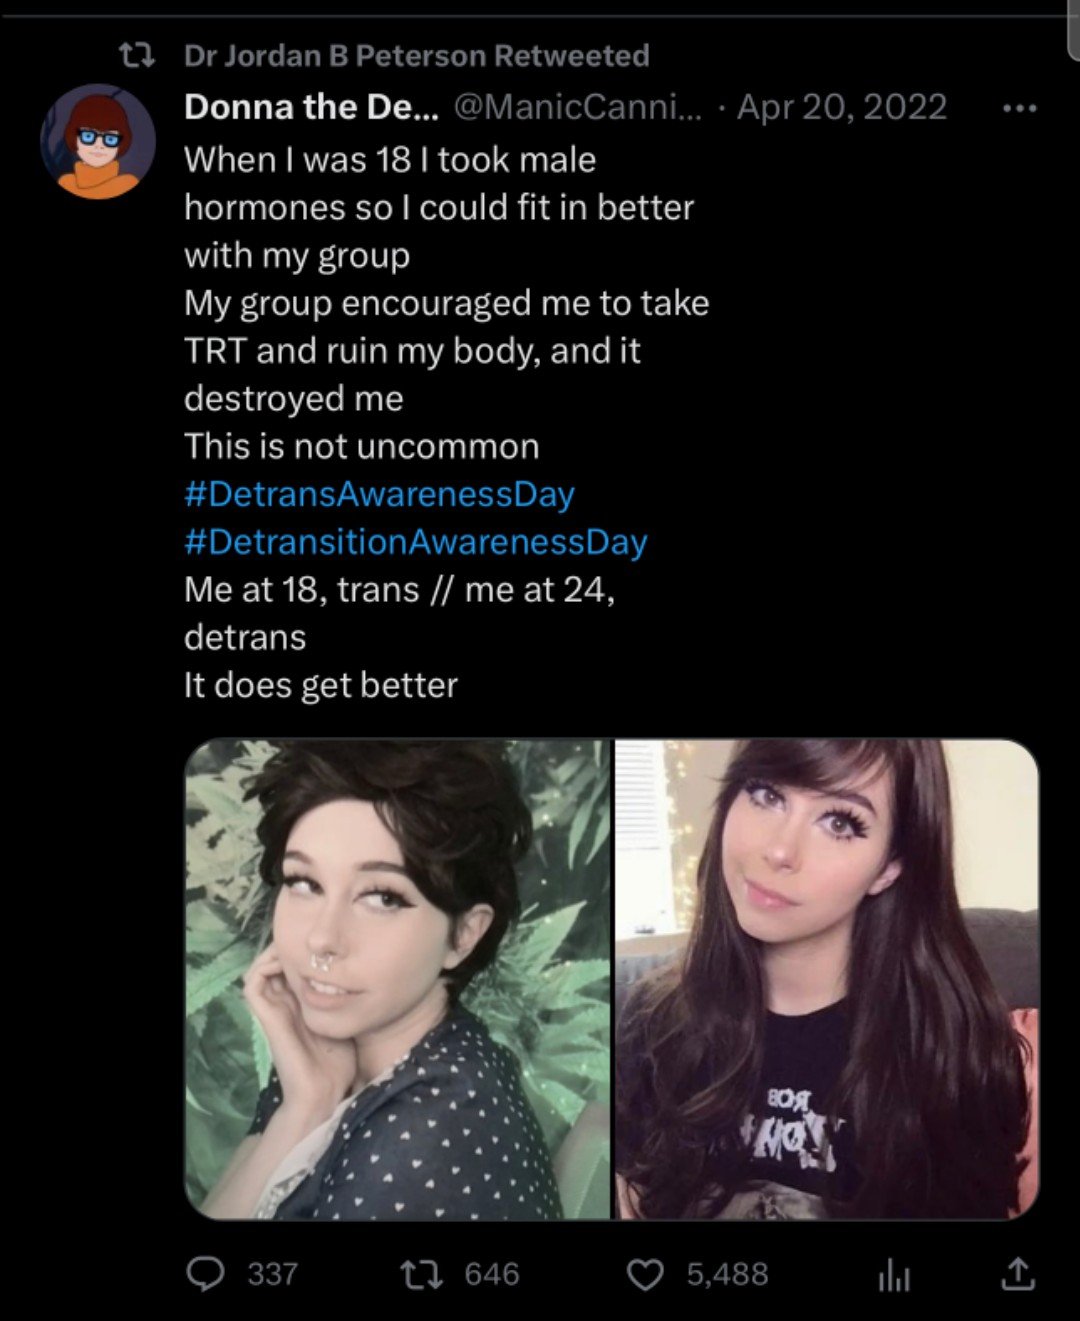Open the #DetransitionAwarenessDay hashtag
The image size is (1080, 1321).
(x=416, y=542)
